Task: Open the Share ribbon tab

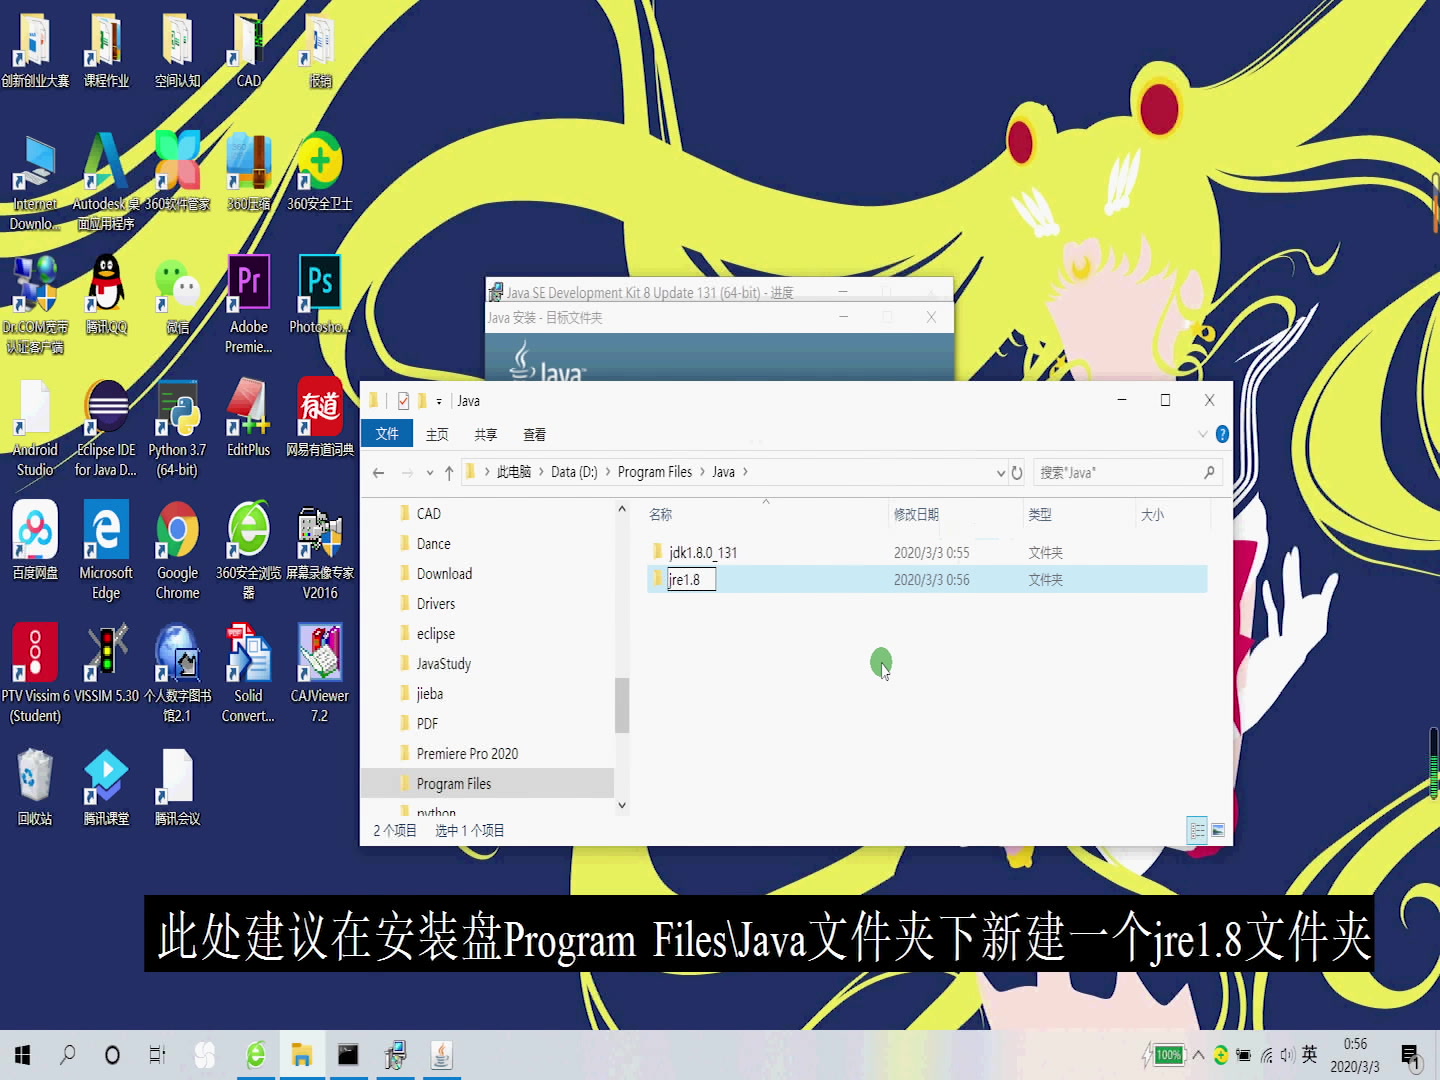Action: point(485,434)
